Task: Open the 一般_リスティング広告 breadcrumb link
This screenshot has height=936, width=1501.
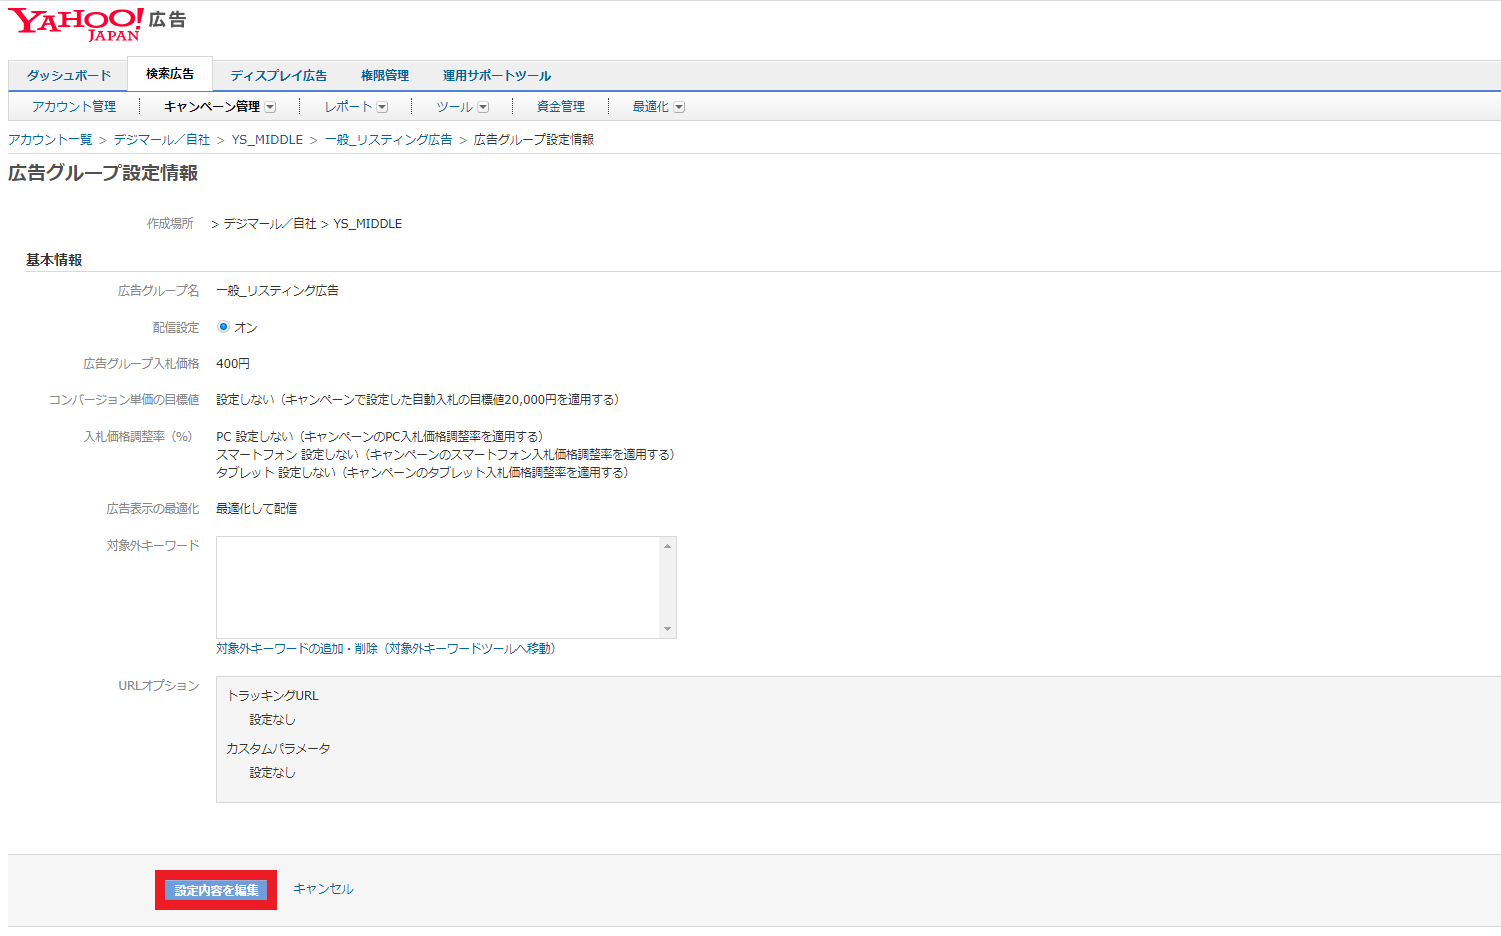Action: (388, 139)
